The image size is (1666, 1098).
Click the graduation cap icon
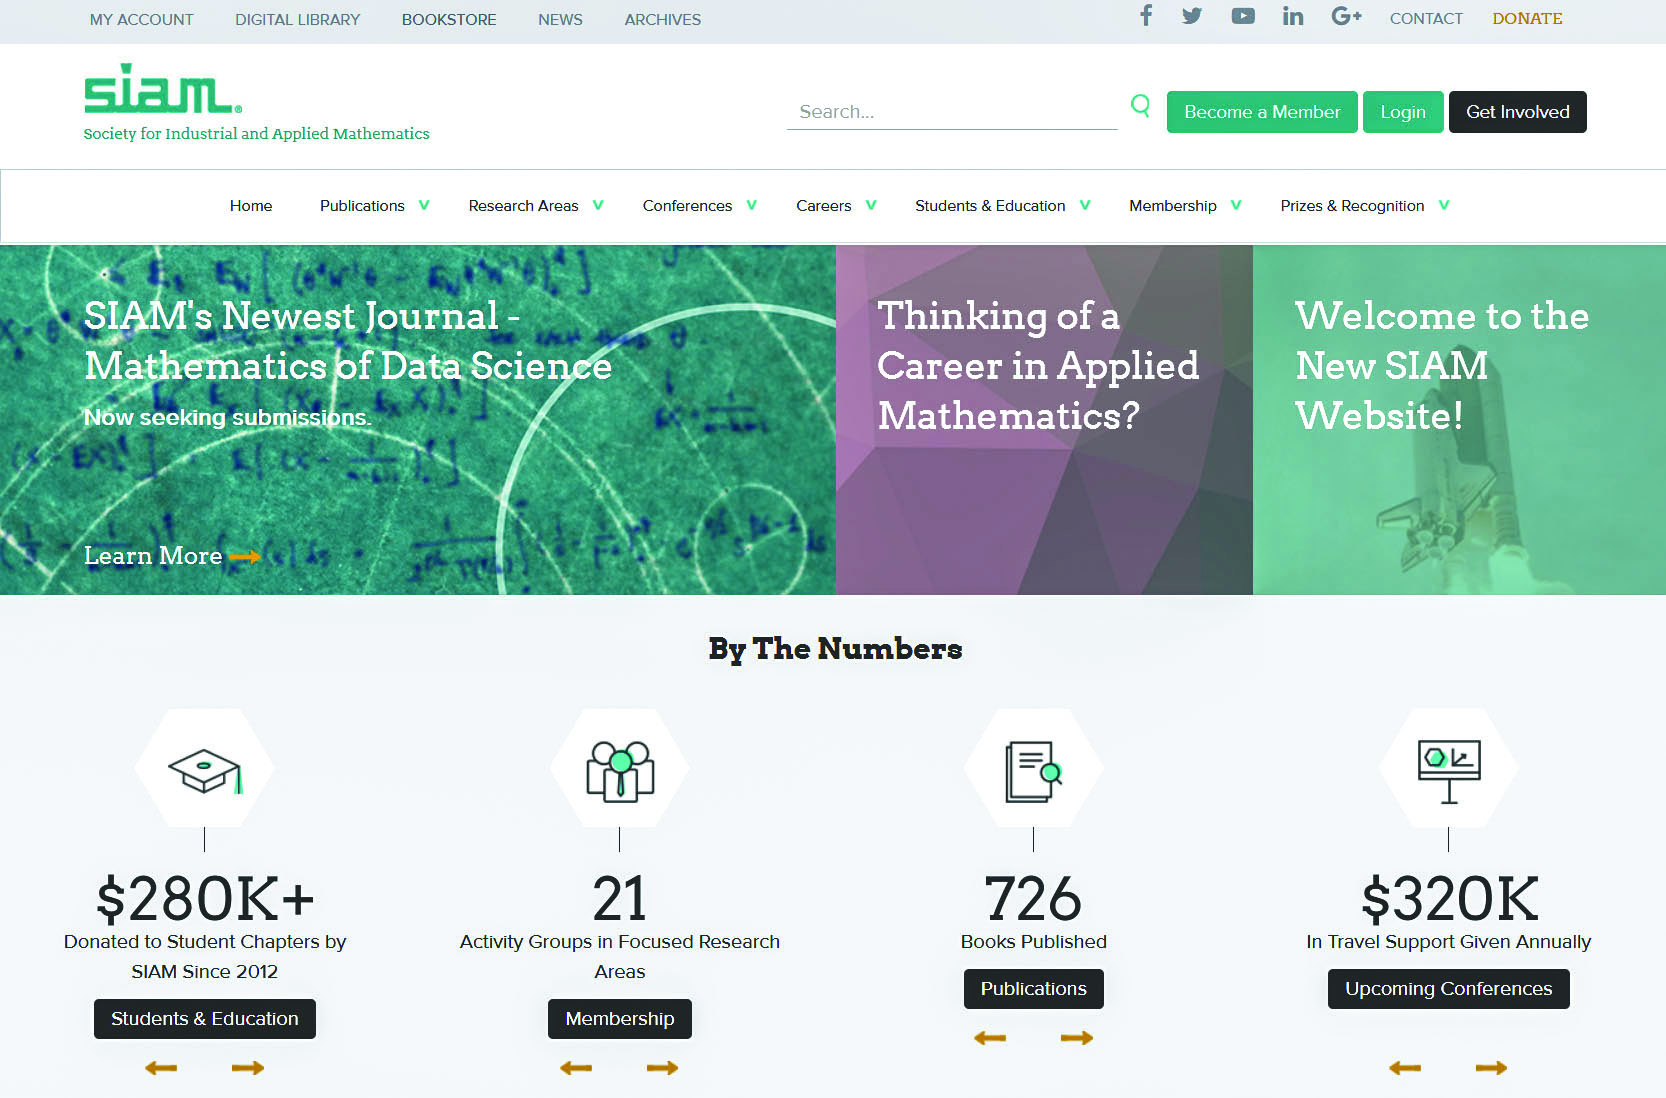pos(205,770)
